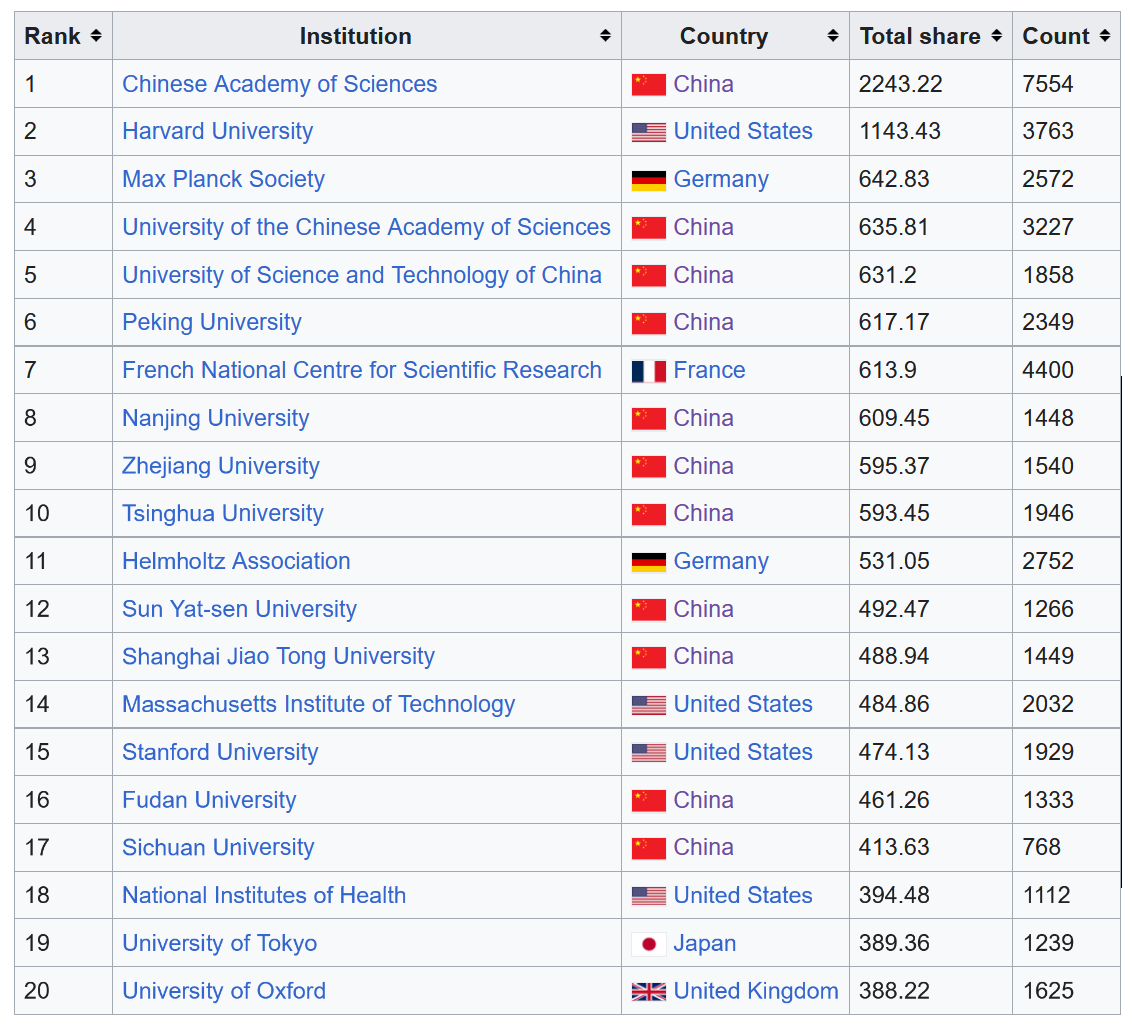Open Sun Yat-sen University link
Viewport: 1132px width, 1026px height.
pyautogui.click(x=239, y=609)
